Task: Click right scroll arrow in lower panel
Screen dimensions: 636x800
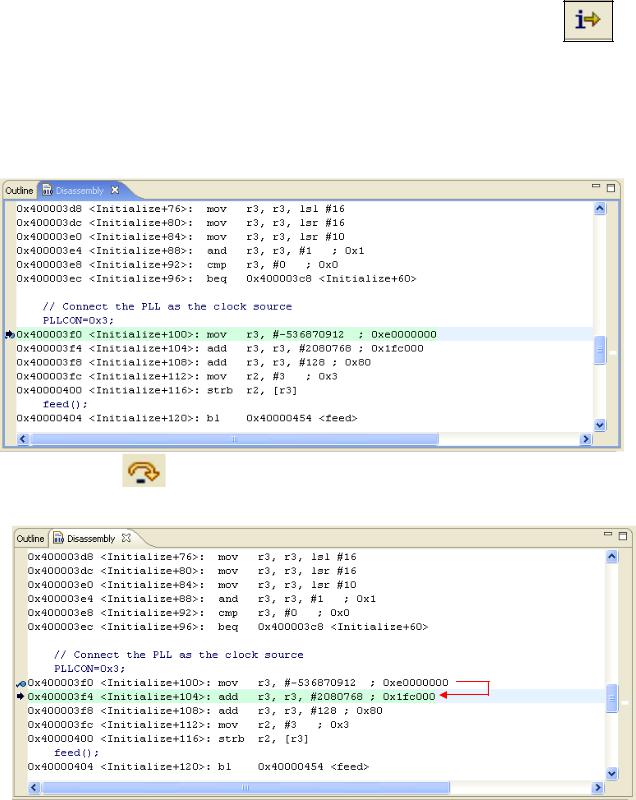Action: tap(598, 787)
